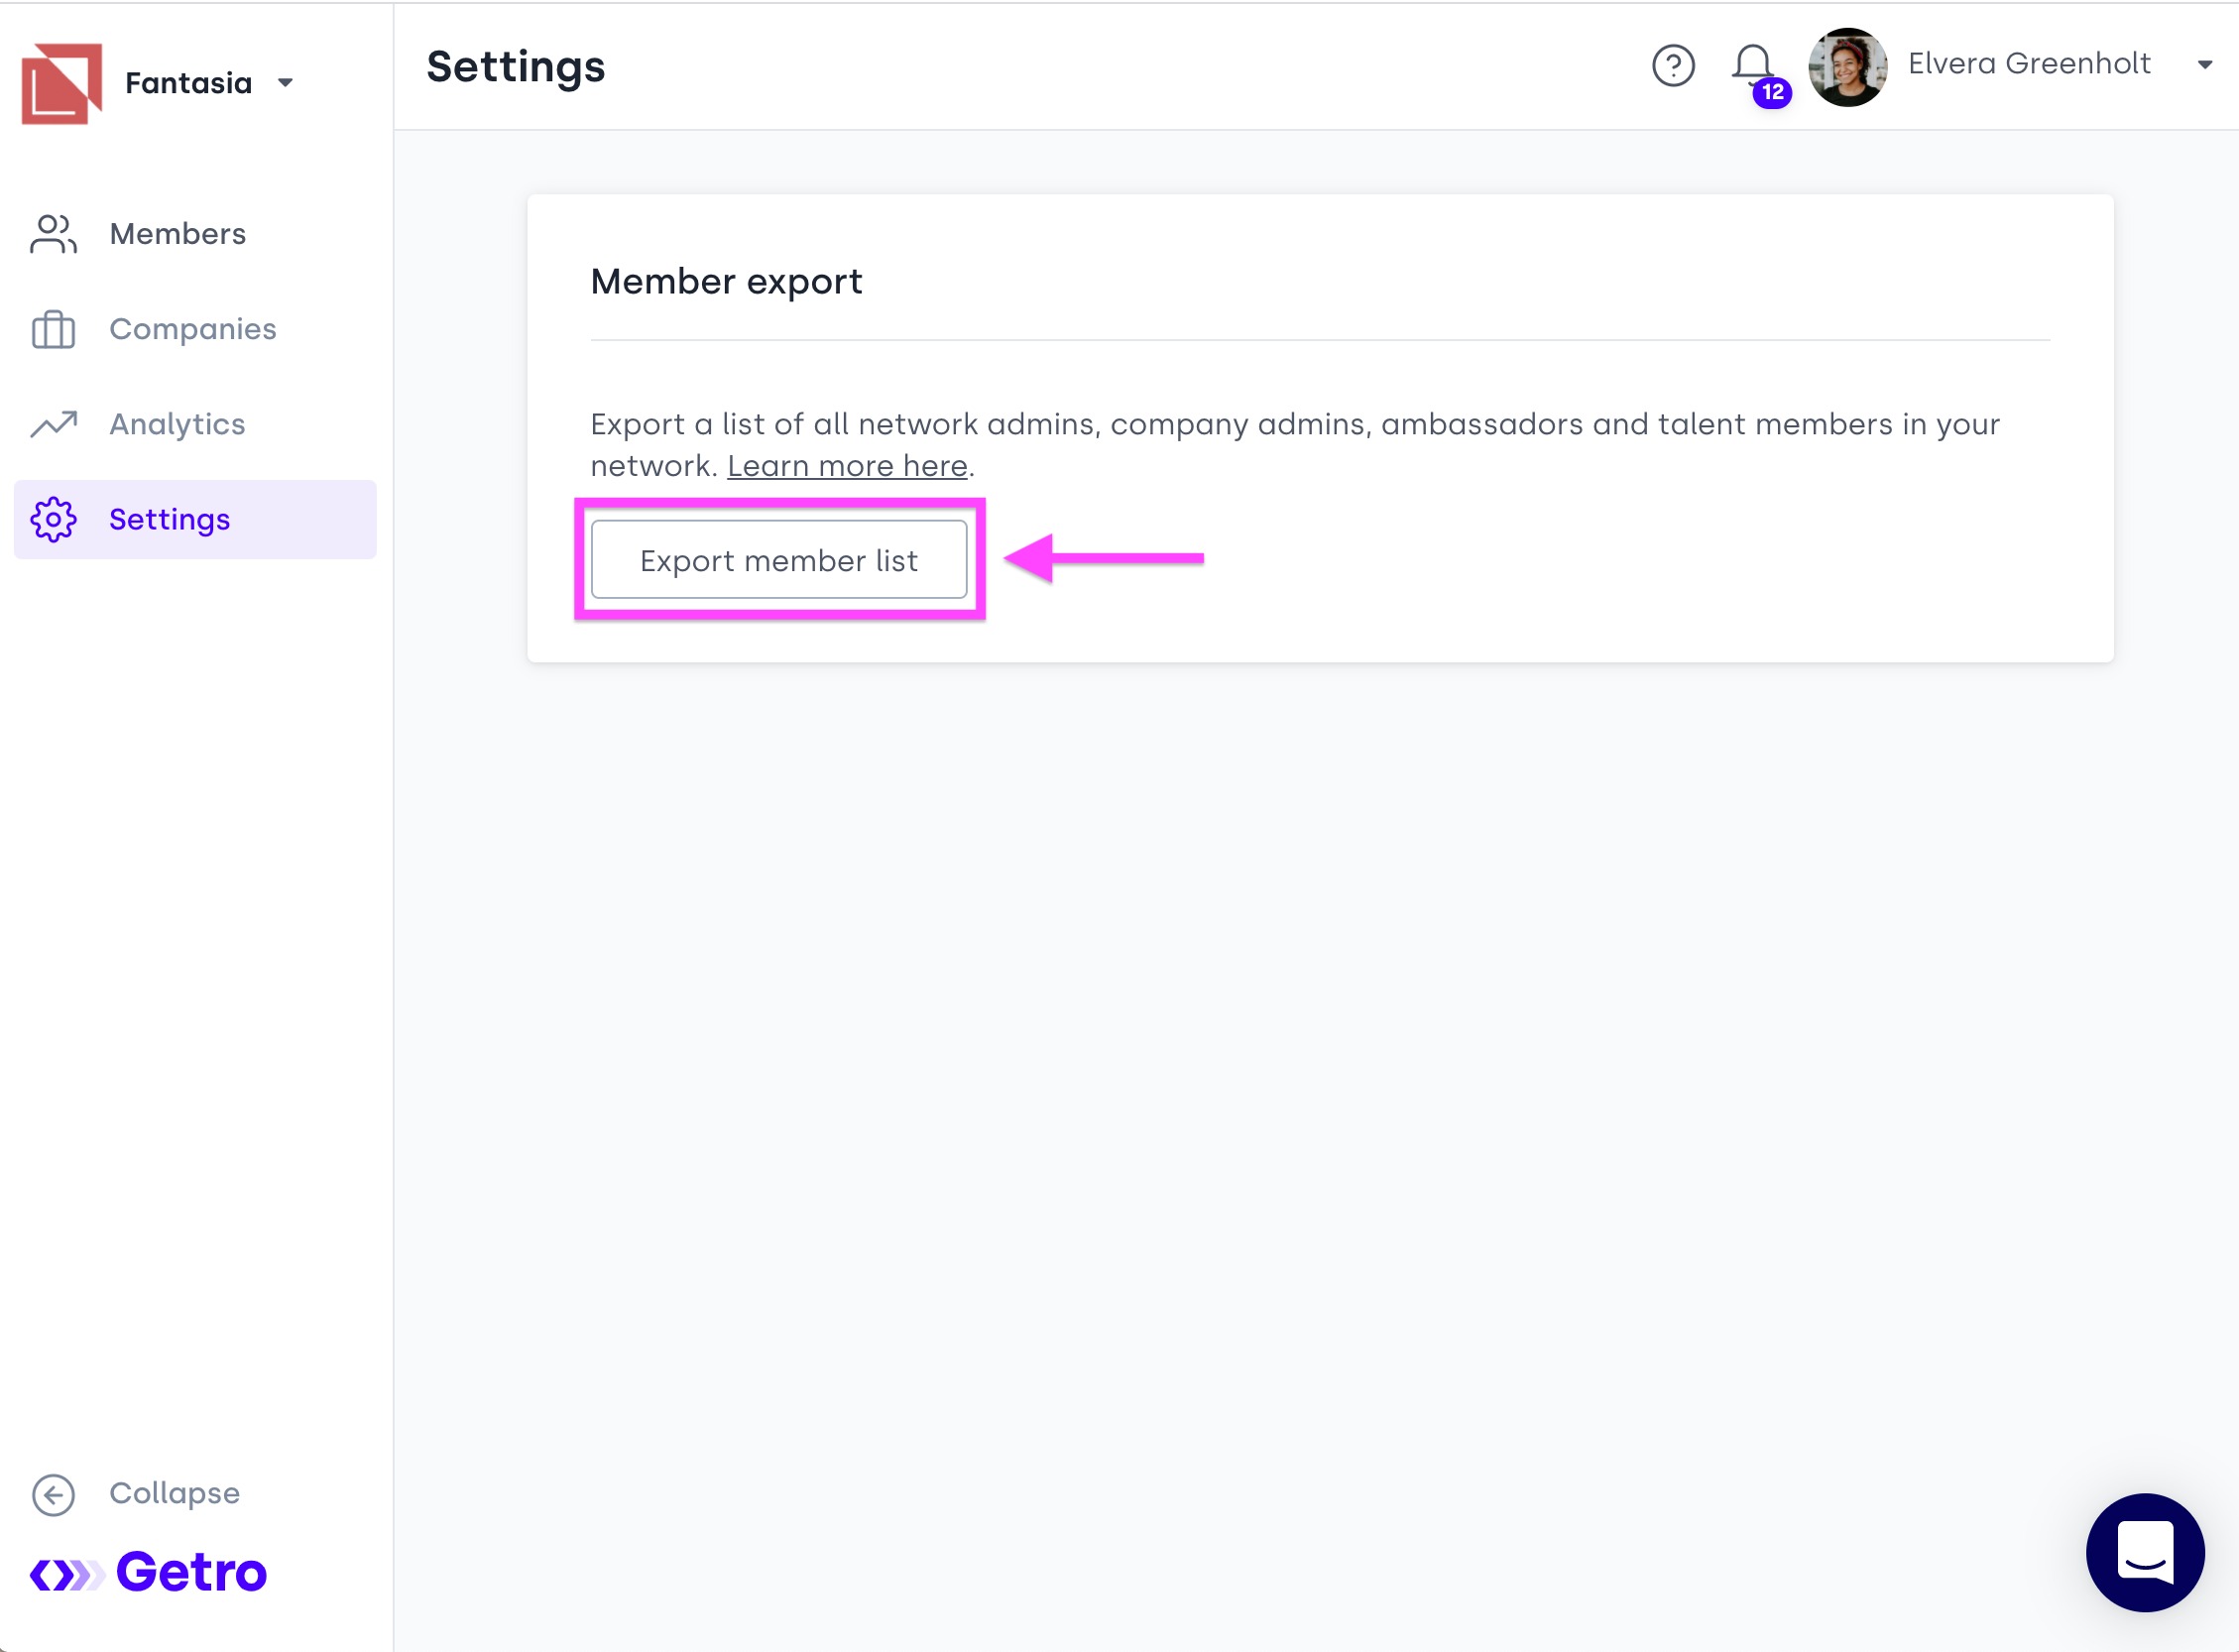Click the Getro logo at bottom
The height and width of the screenshot is (1652, 2239).
point(148,1572)
